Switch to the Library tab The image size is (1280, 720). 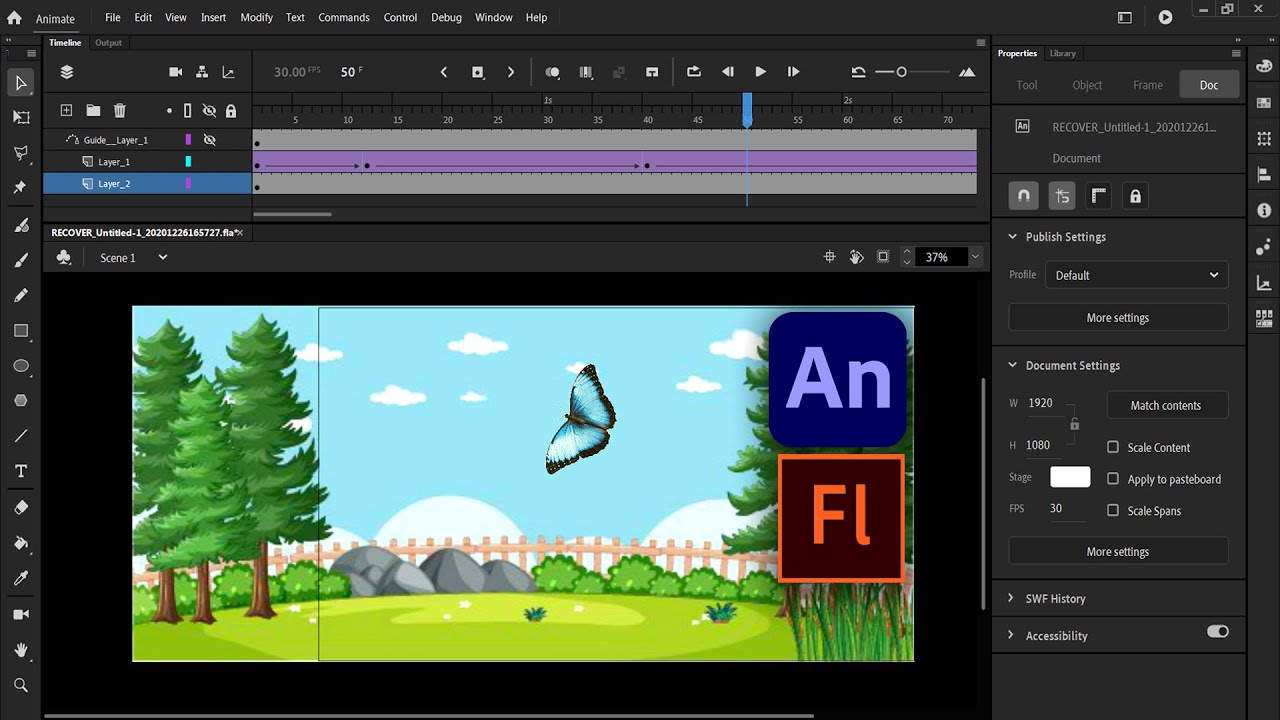tap(1063, 53)
